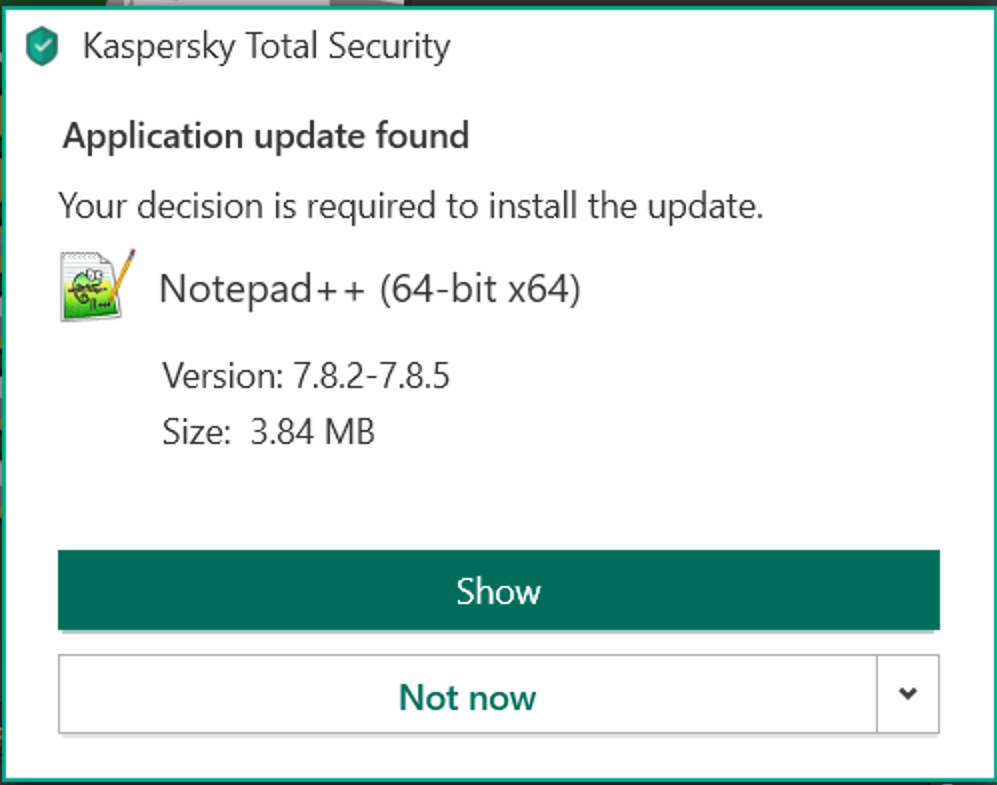Click the empty title bar area

tap(720, 47)
